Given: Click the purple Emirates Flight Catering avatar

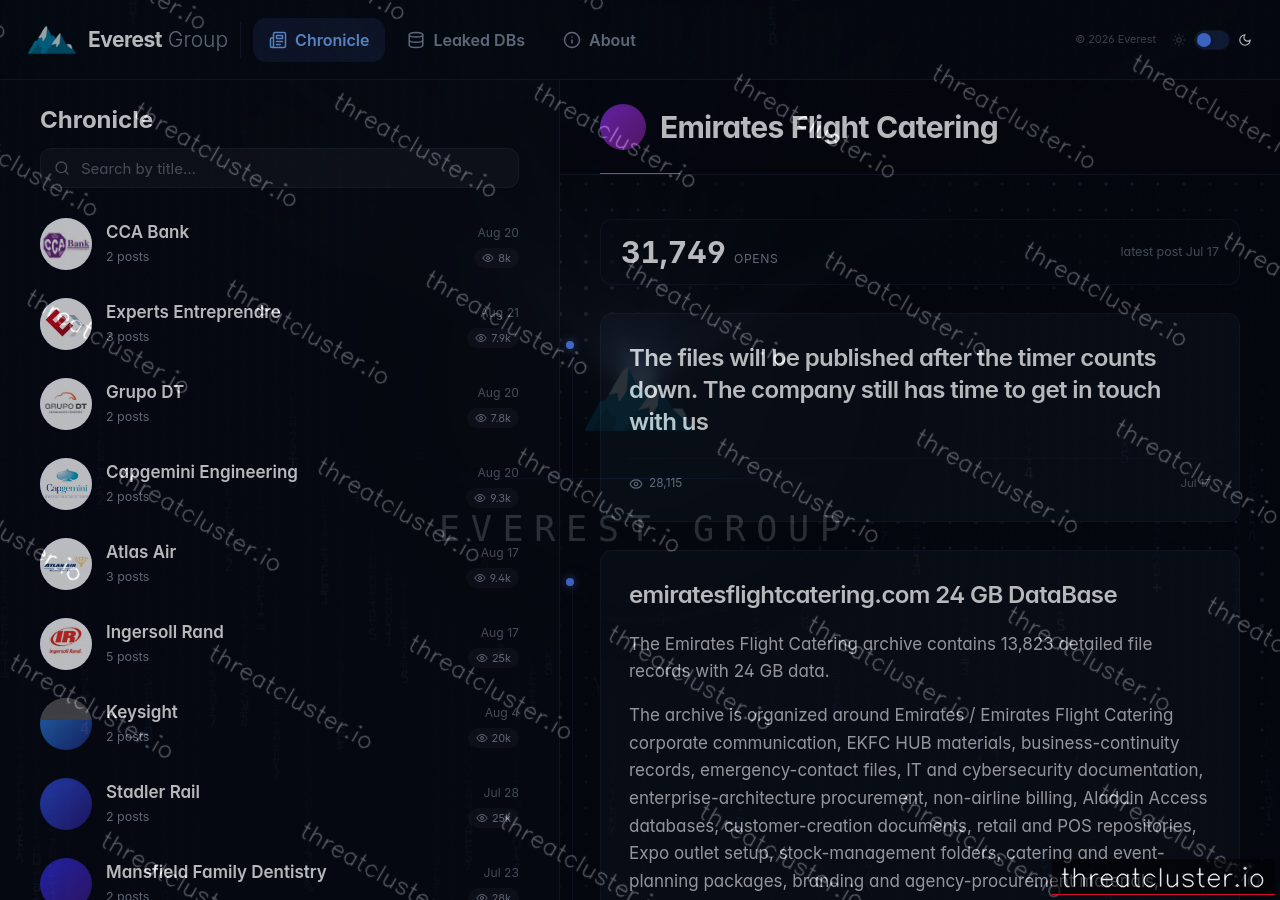Looking at the screenshot, I should point(623,127).
